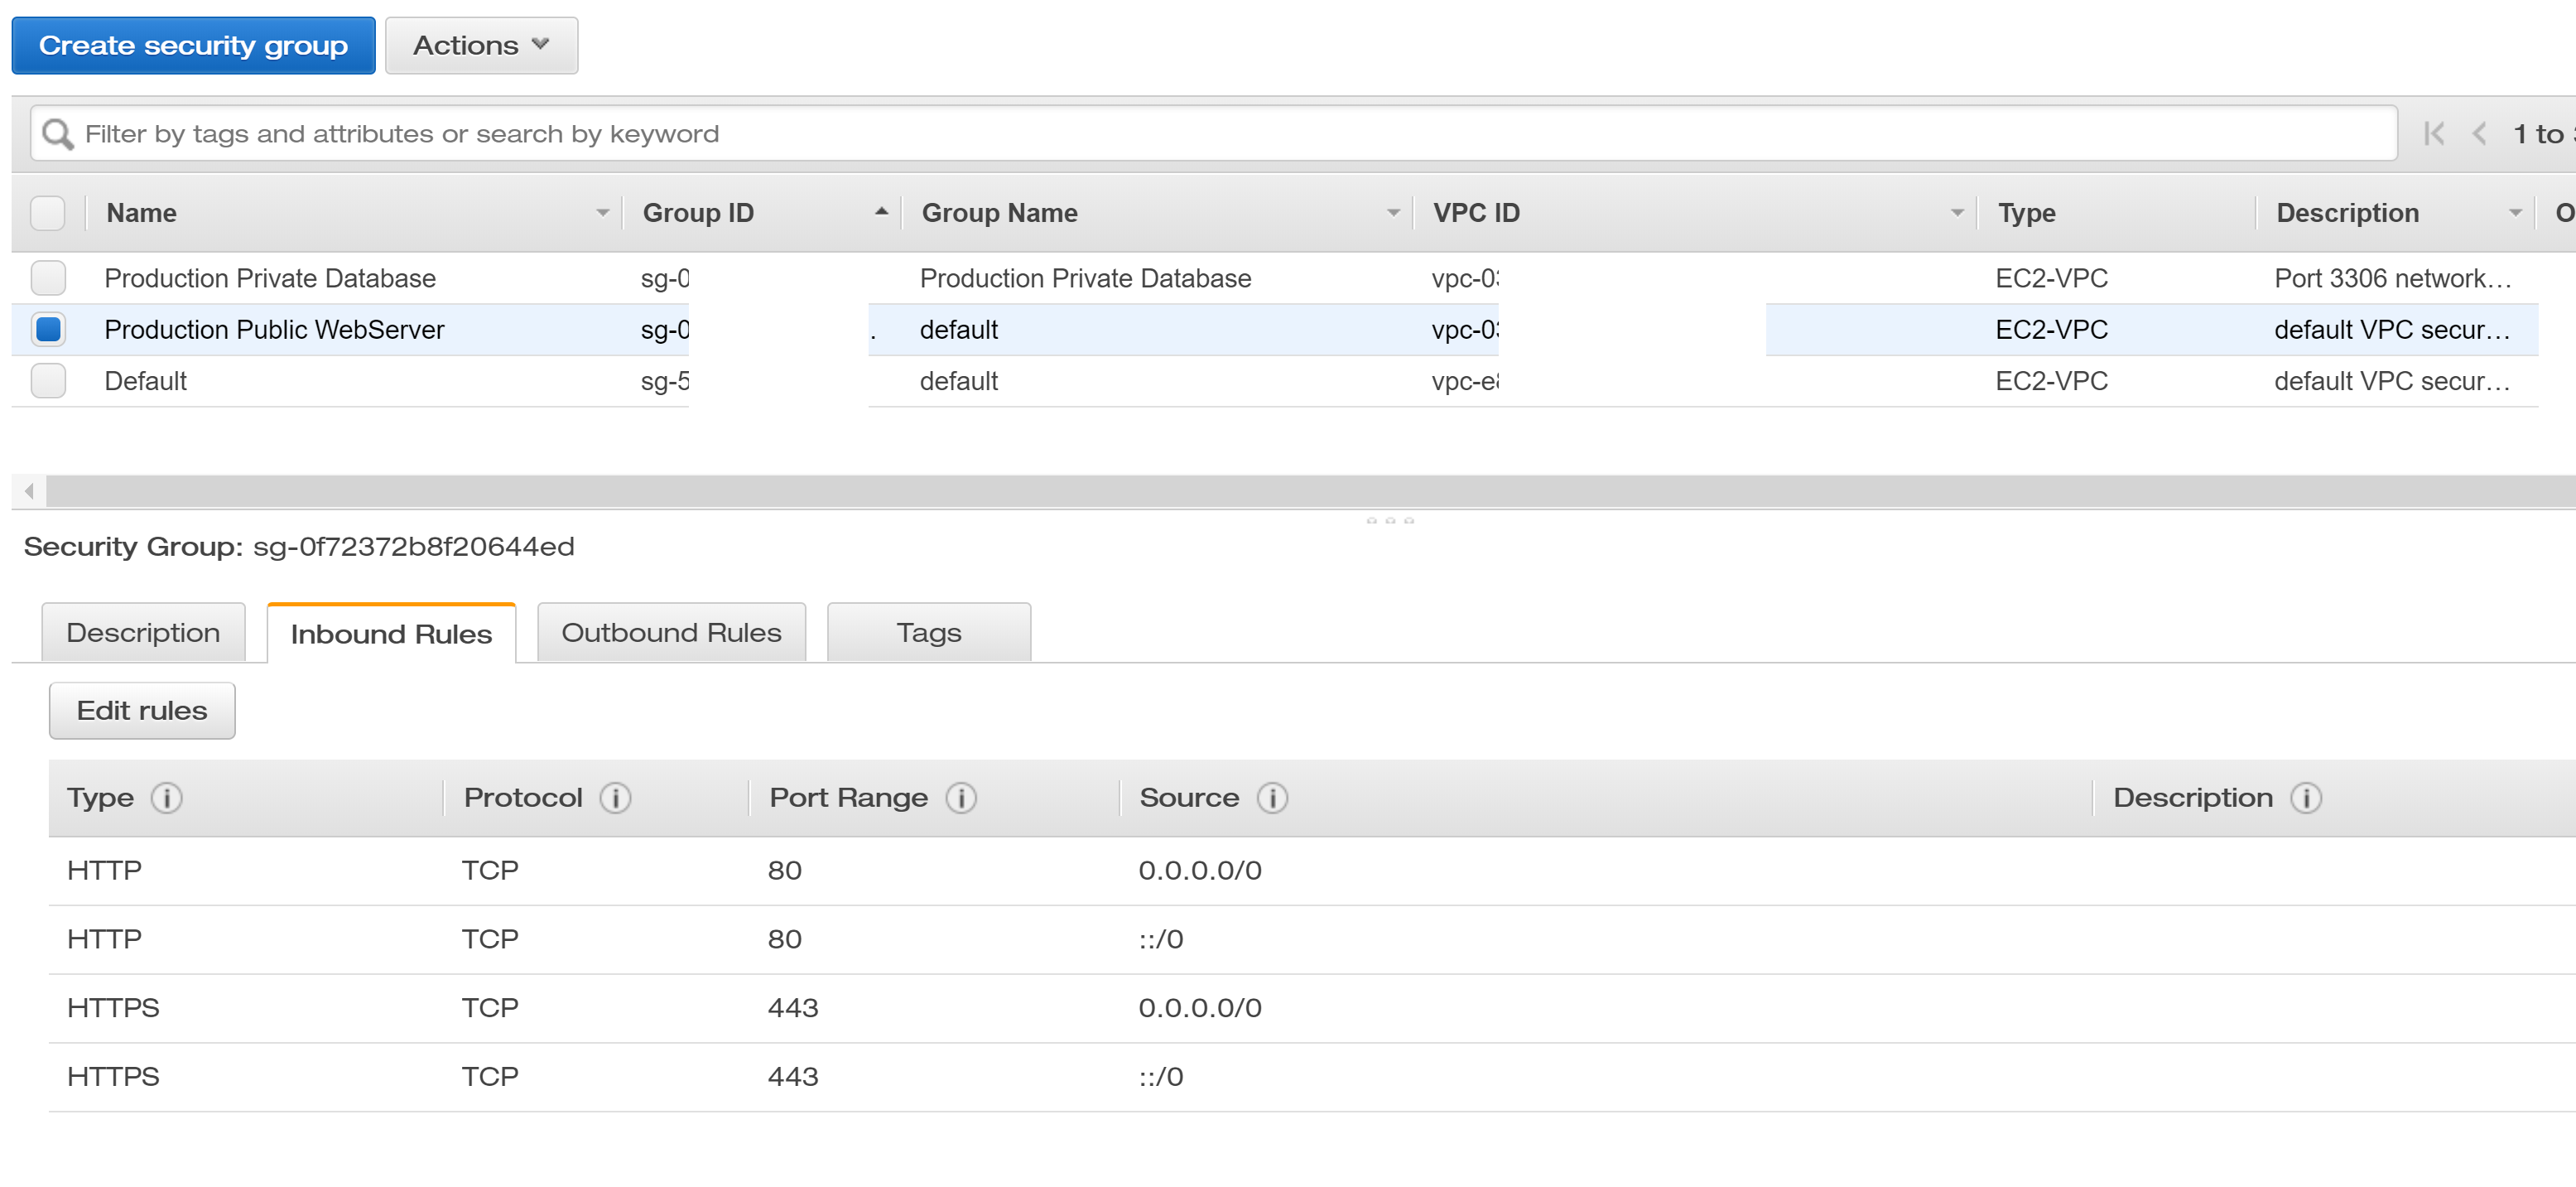Image resolution: width=2576 pixels, height=1187 pixels.
Task: Click Create security group button
Action: pyautogui.click(x=193, y=46)
